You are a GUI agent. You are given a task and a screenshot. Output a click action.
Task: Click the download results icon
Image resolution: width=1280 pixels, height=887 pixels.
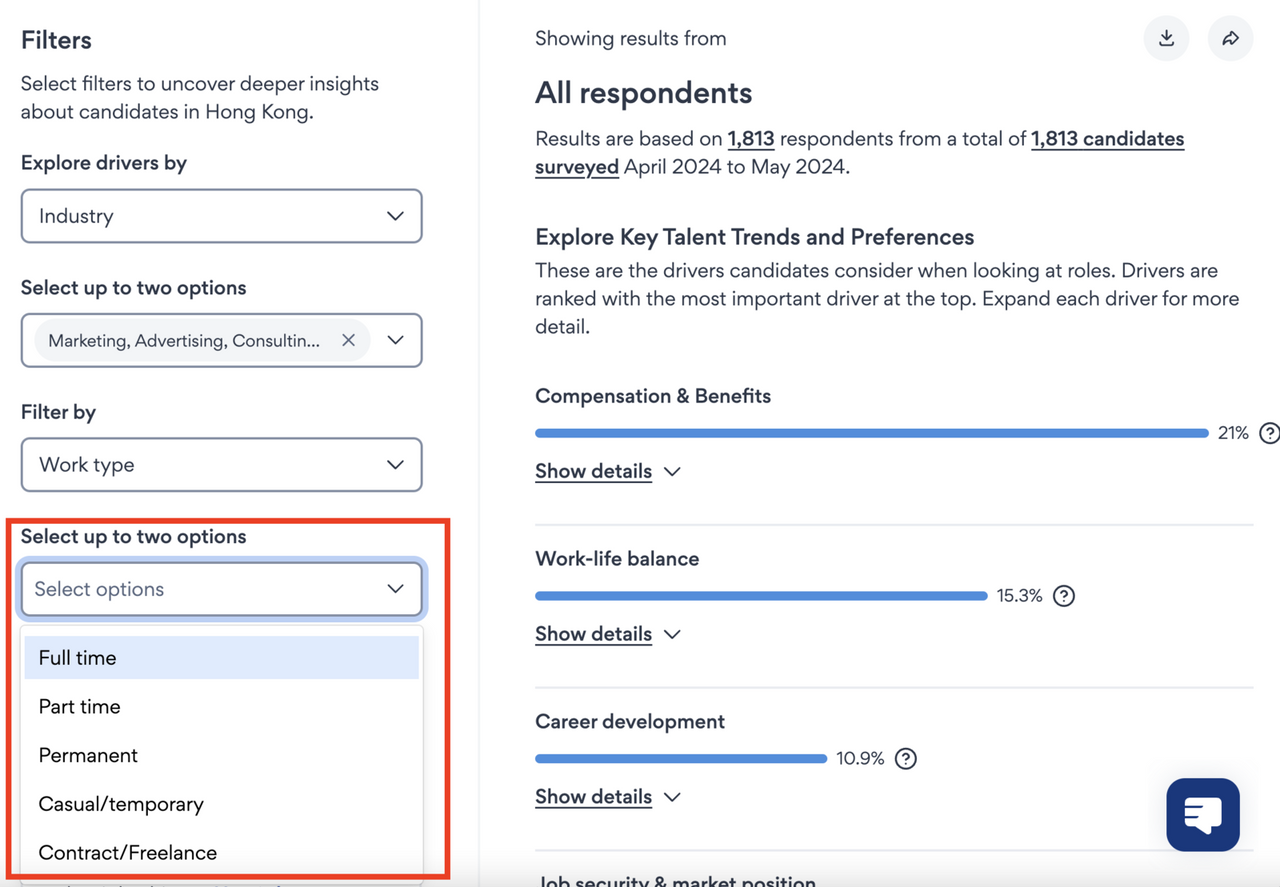[1166, 39]
